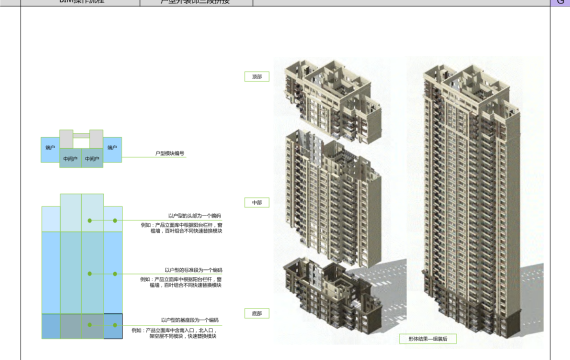
Task: Select the 中部 label box
Action: tap(257, 203)
